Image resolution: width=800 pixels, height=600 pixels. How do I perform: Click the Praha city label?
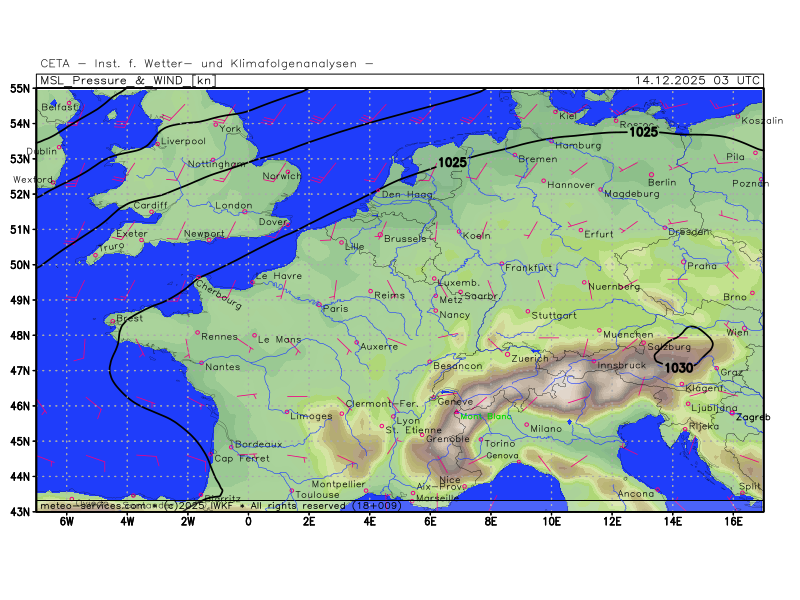tap(702, 266)
